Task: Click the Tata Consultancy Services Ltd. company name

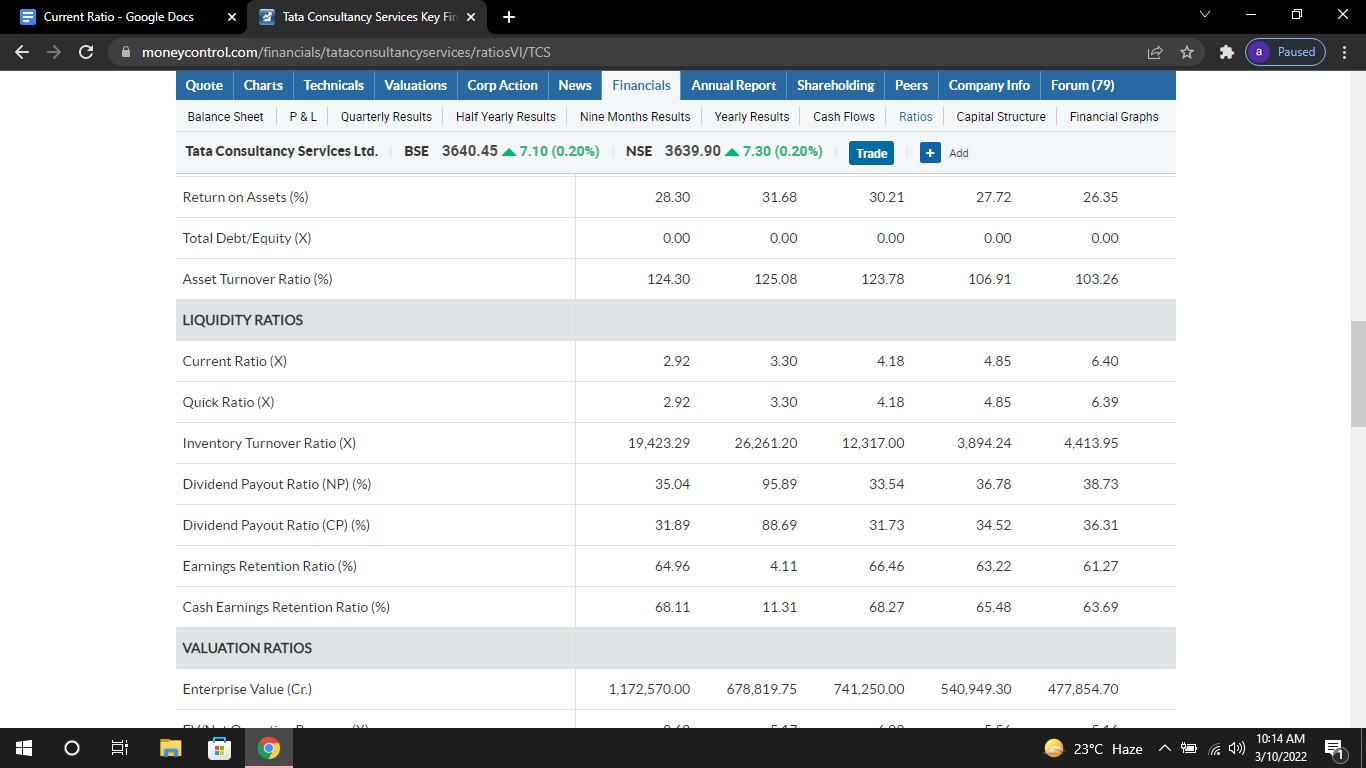Action: click(x=281, y=152)
